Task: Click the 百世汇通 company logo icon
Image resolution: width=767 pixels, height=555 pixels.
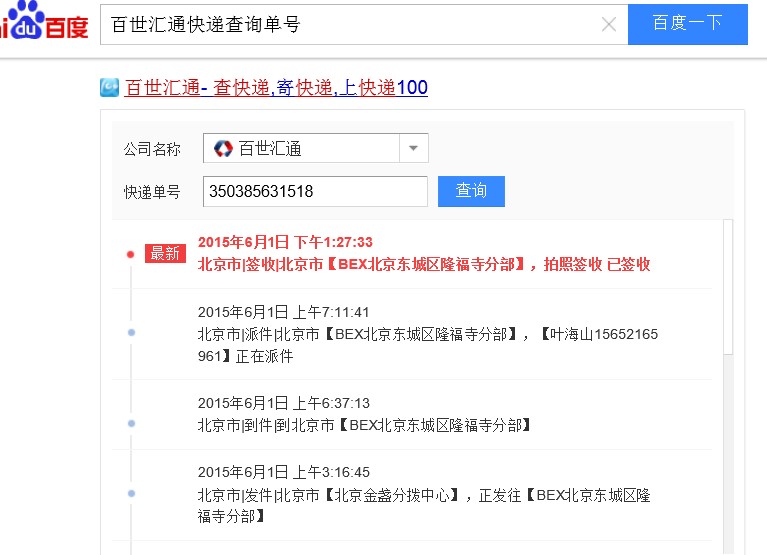Action: click(223, 149)
